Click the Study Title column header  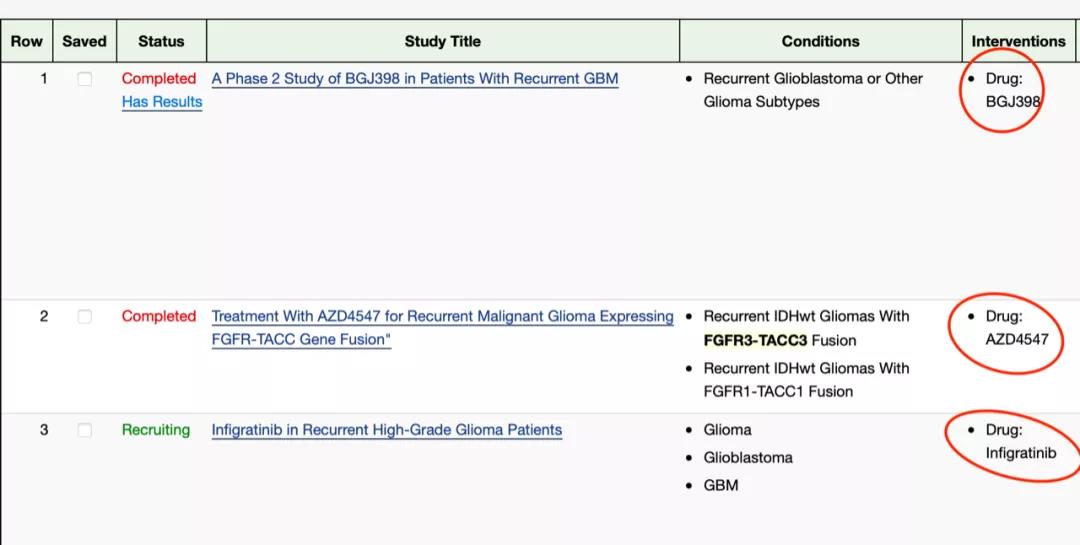click(x=443, y=41)
